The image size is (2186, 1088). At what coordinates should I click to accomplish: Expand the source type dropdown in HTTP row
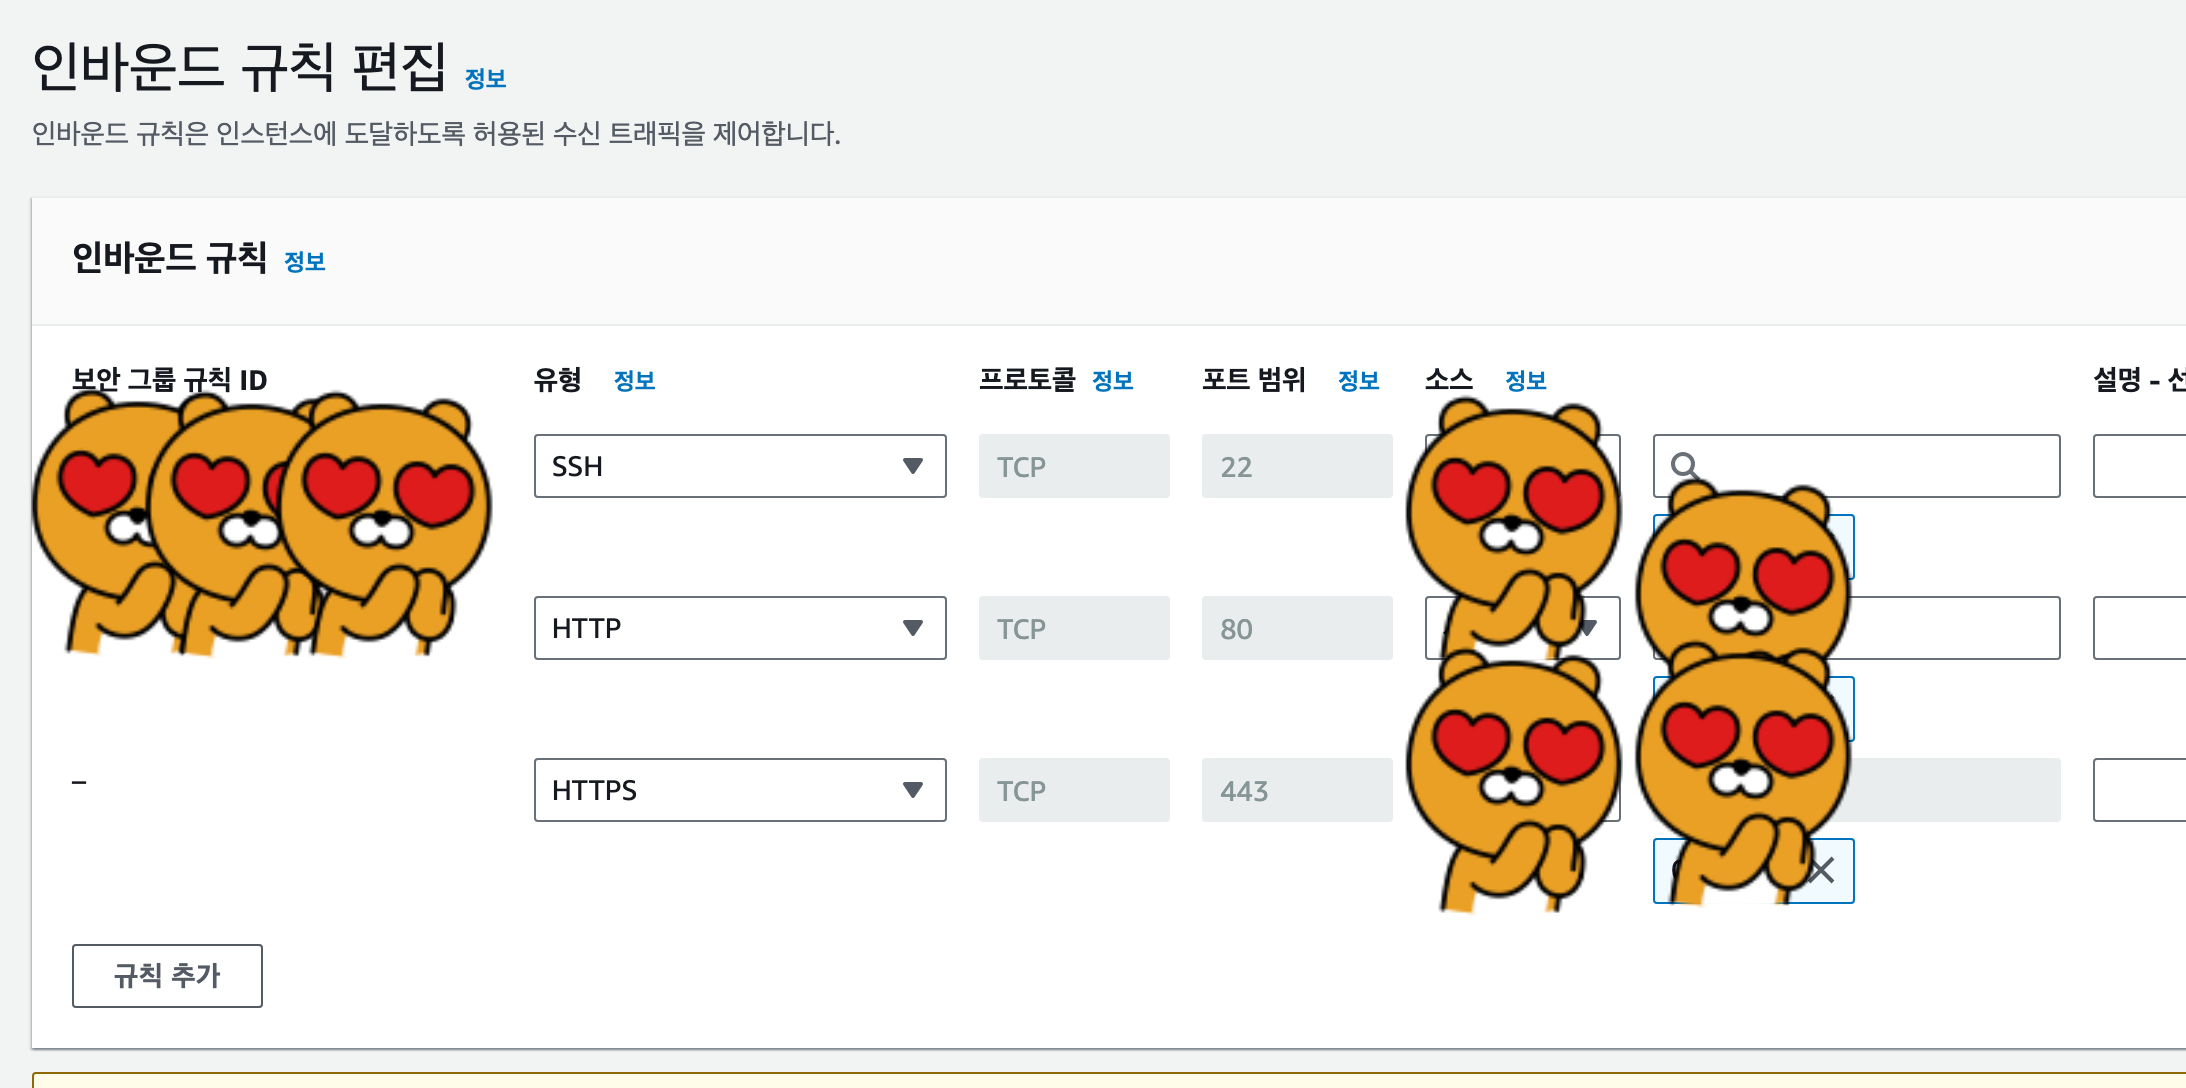[1590, 628]
